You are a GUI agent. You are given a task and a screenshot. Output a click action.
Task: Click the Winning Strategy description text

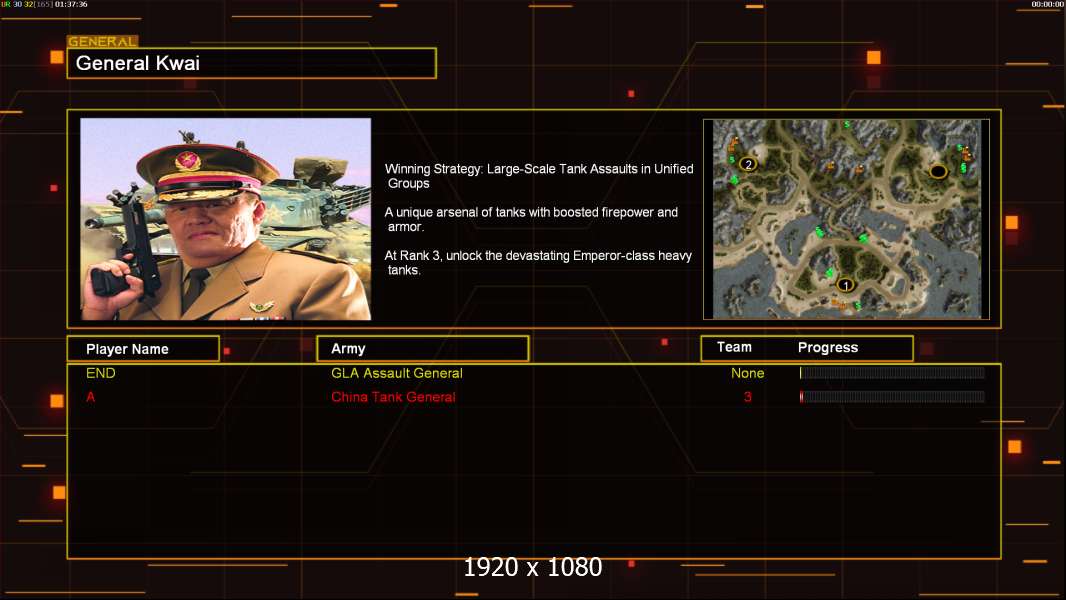tap(538, 176)
